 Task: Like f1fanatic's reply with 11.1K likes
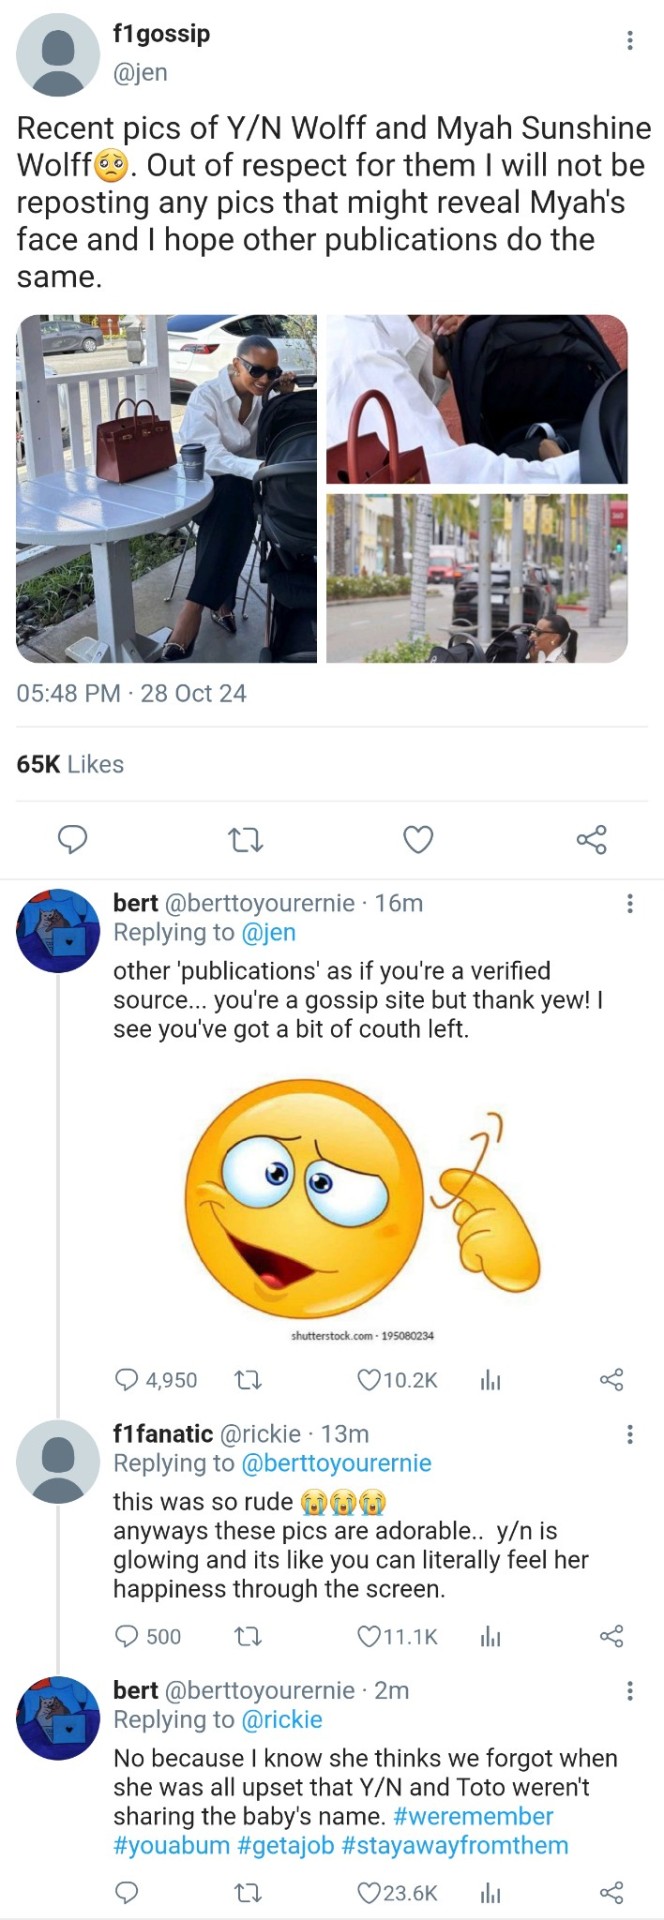tap(369, 1636)
